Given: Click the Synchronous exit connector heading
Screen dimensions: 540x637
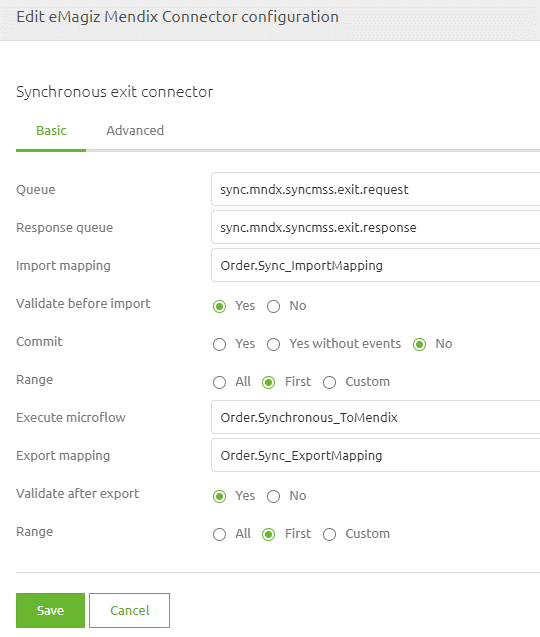Looking at the screenshot, I should (x=115, y=92).
